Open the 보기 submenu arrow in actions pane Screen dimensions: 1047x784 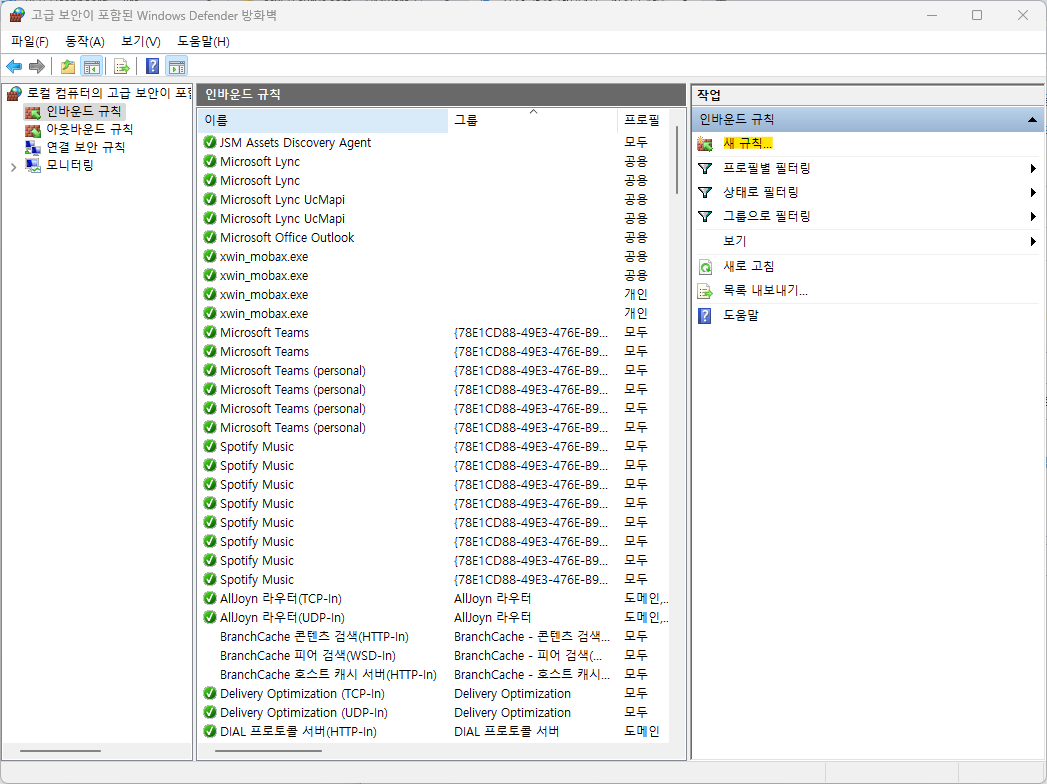1033,241
